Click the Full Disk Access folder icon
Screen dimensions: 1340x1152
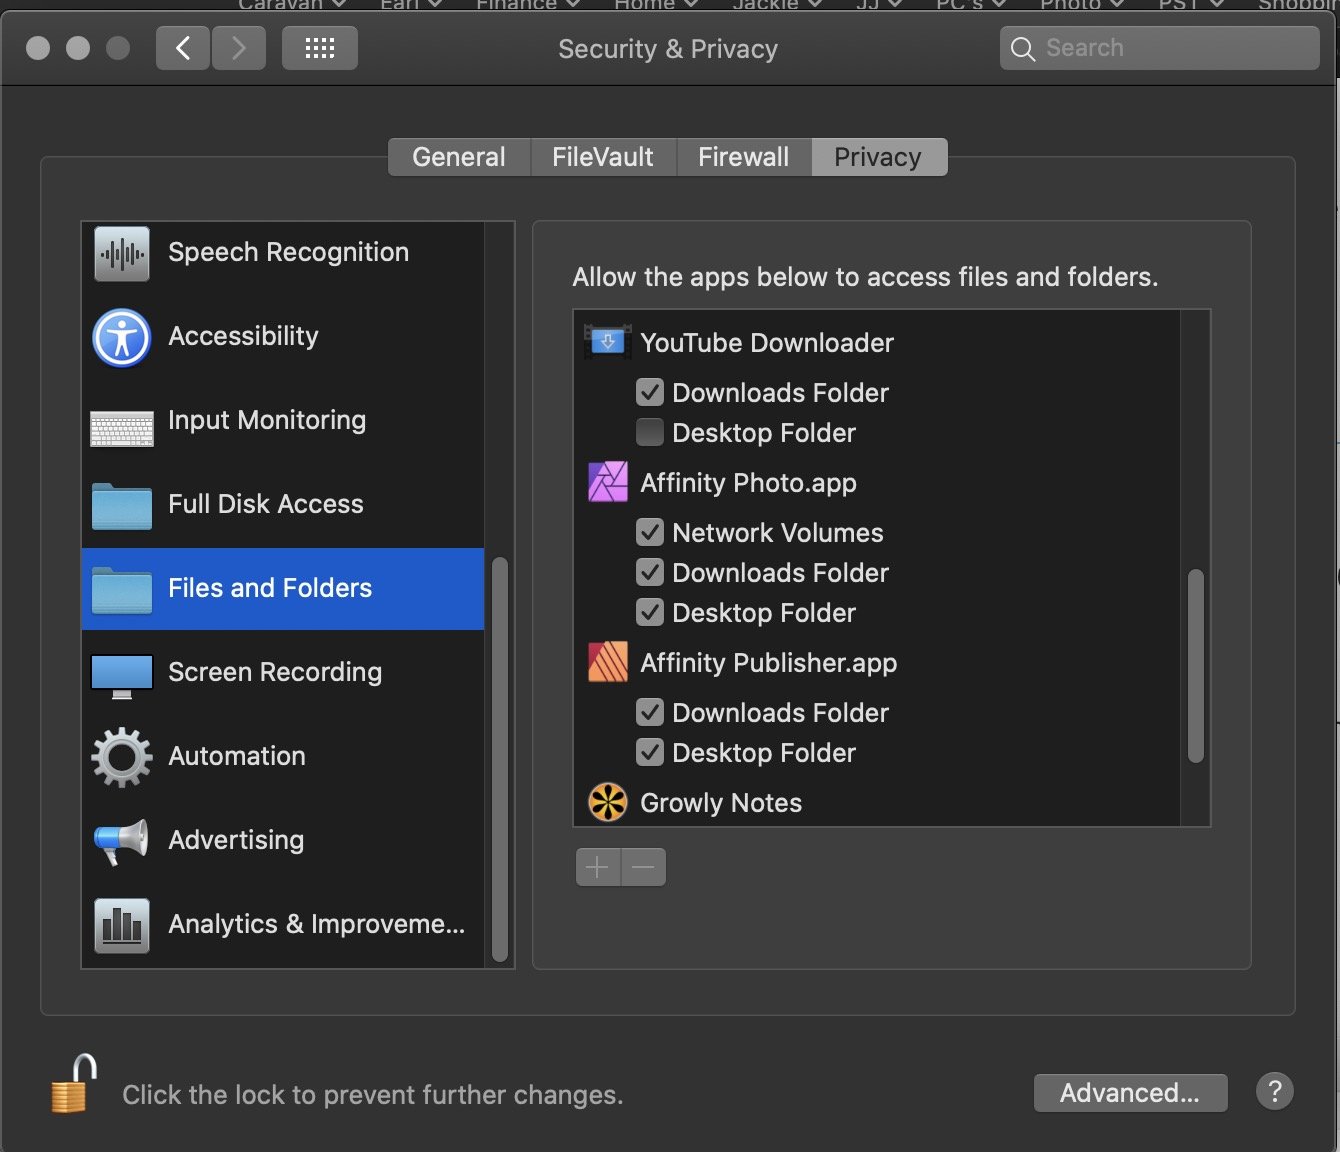coord(122,506)
